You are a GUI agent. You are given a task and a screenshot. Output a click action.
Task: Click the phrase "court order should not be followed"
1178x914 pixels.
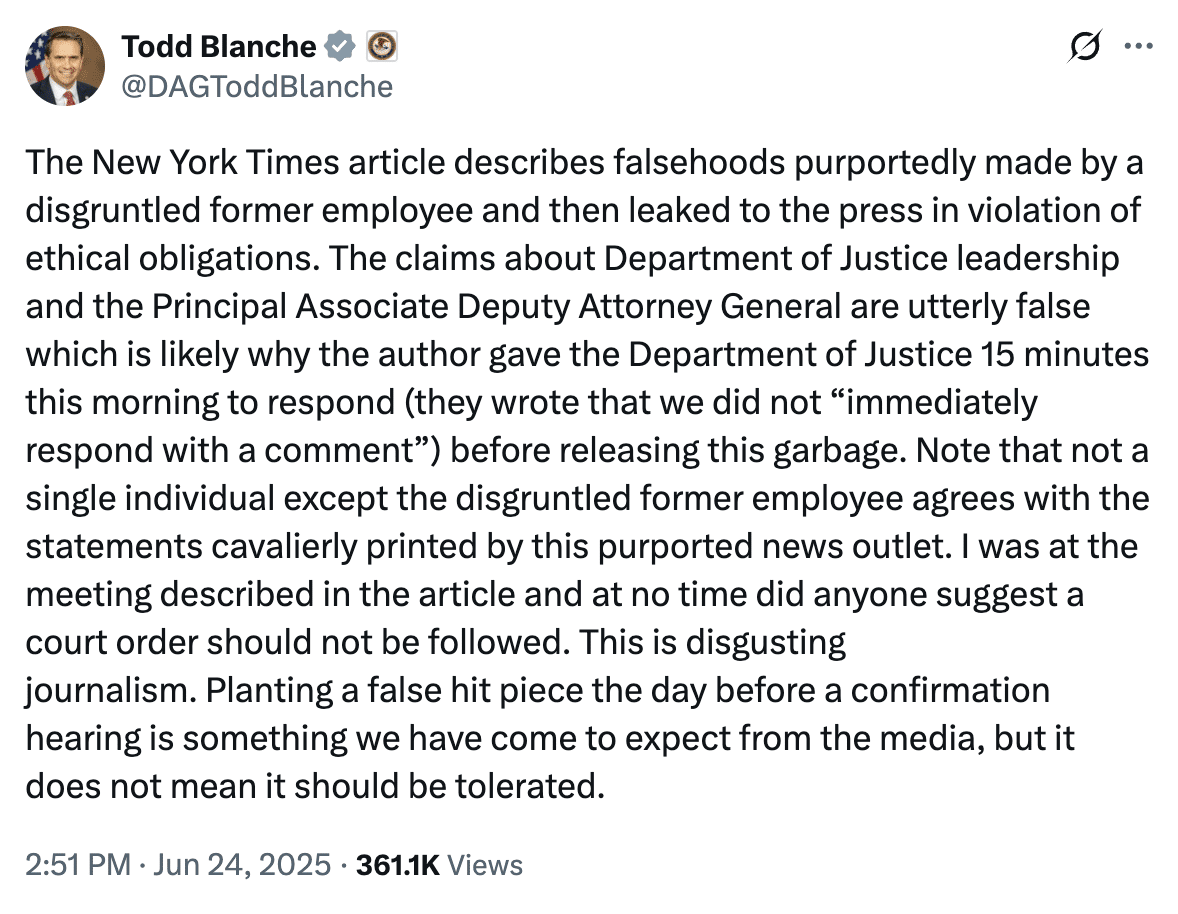coord(294,643)
